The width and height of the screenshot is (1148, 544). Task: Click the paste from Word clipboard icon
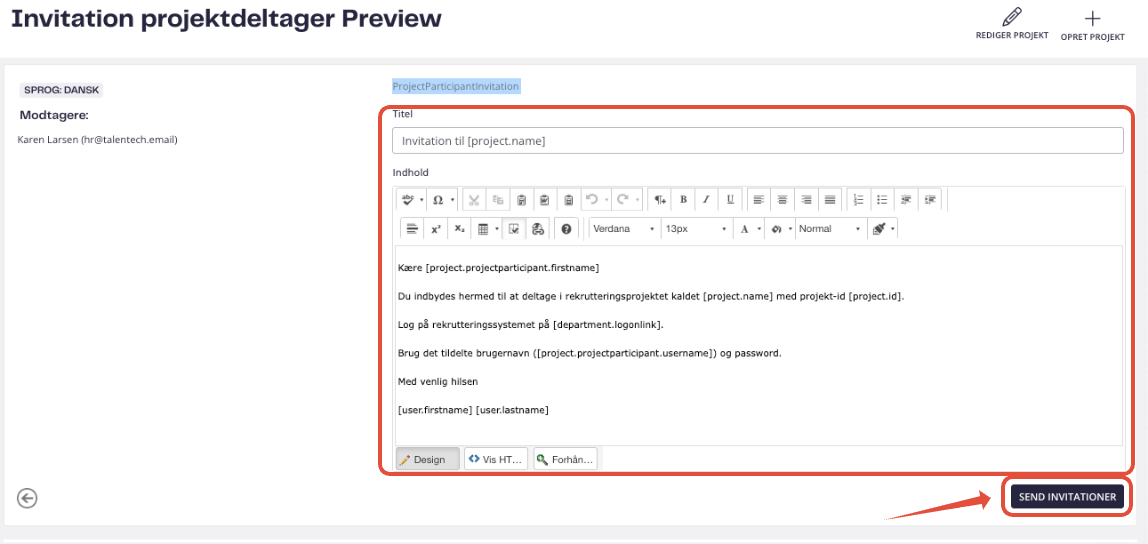pos(545,199)
